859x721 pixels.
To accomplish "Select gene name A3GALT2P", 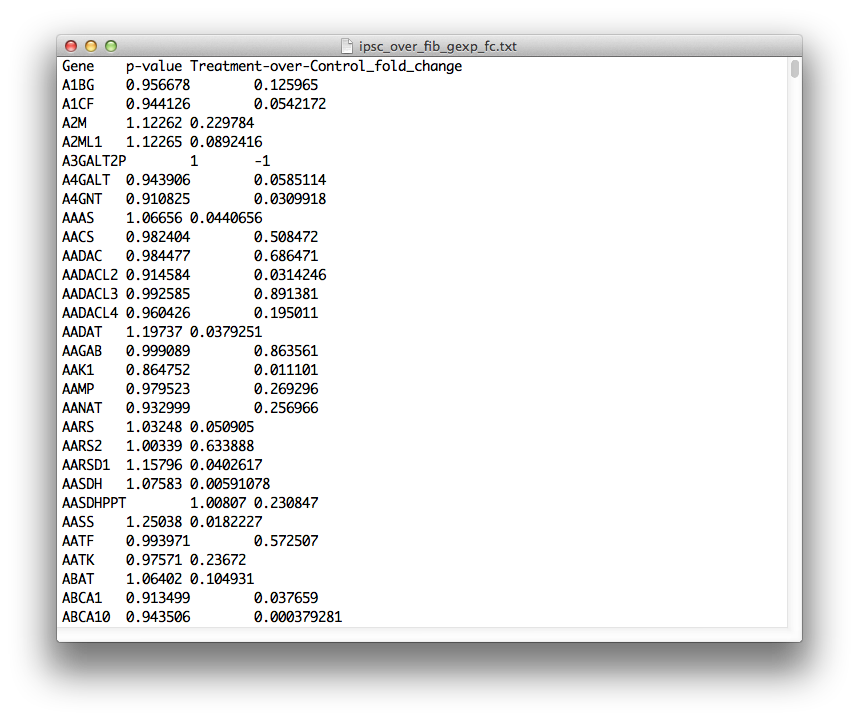I will [94, 161].
